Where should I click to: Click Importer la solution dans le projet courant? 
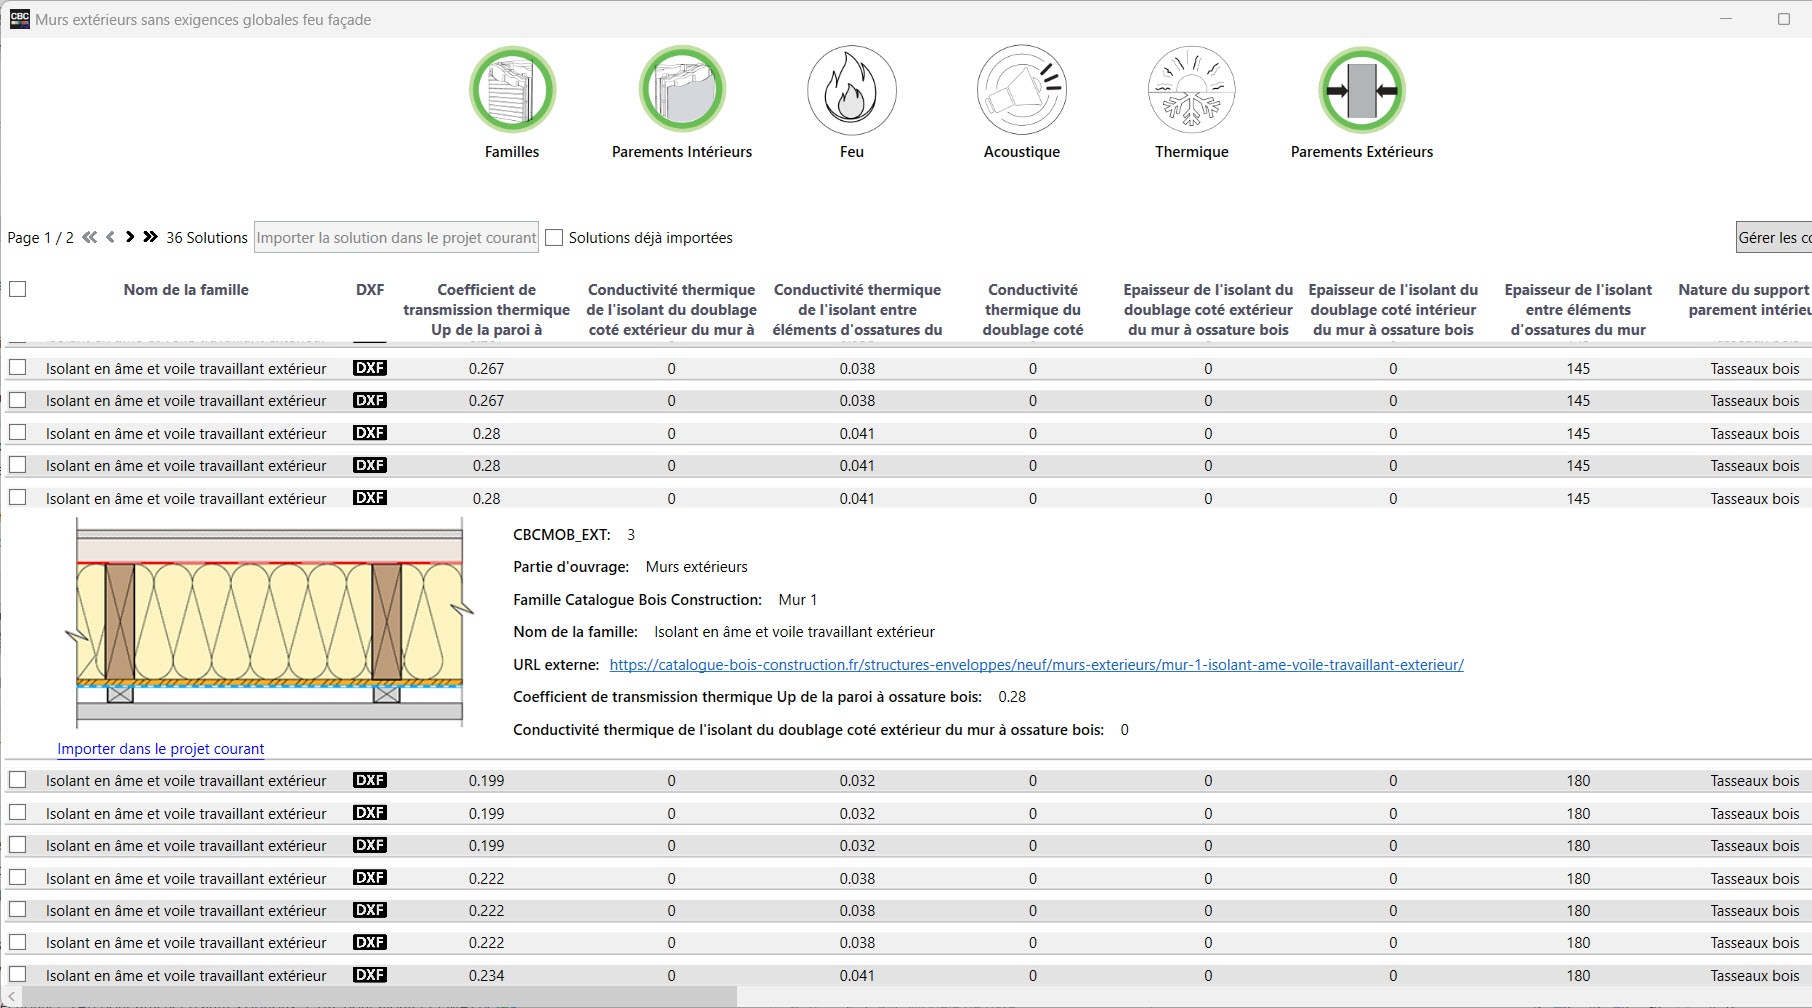tap(396, 237)
